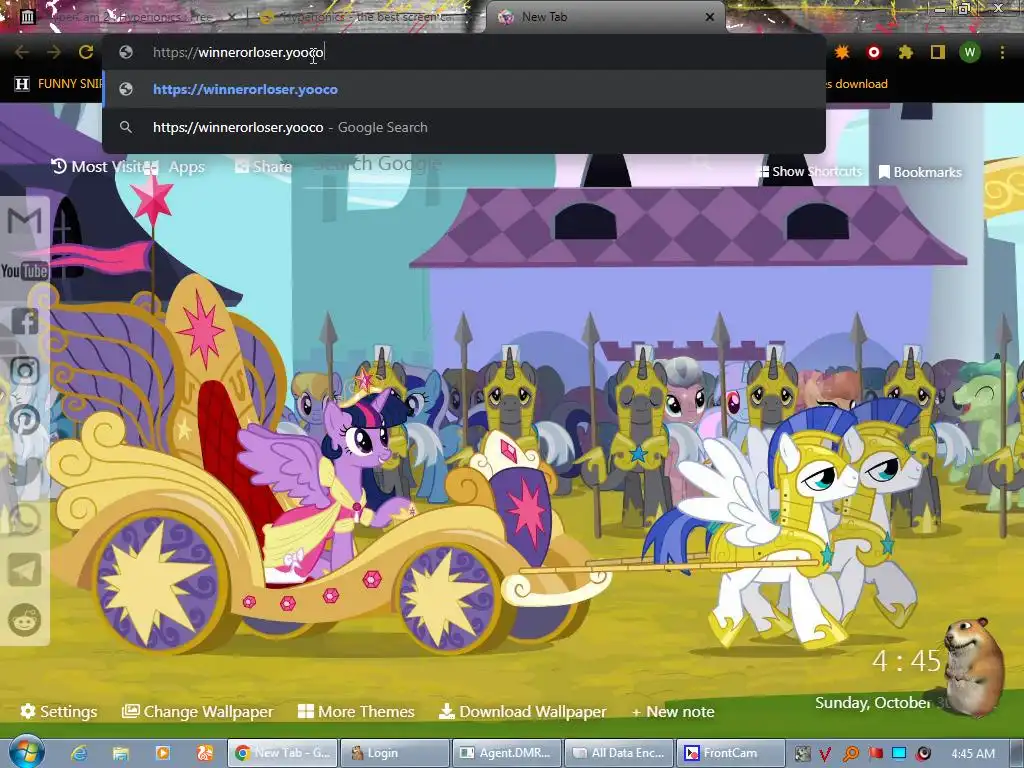This screenshot has height=768, width=1024.
Task: Open Chrome's three-dot menu
Action: pyautogui.click(x=1002, y=52)
